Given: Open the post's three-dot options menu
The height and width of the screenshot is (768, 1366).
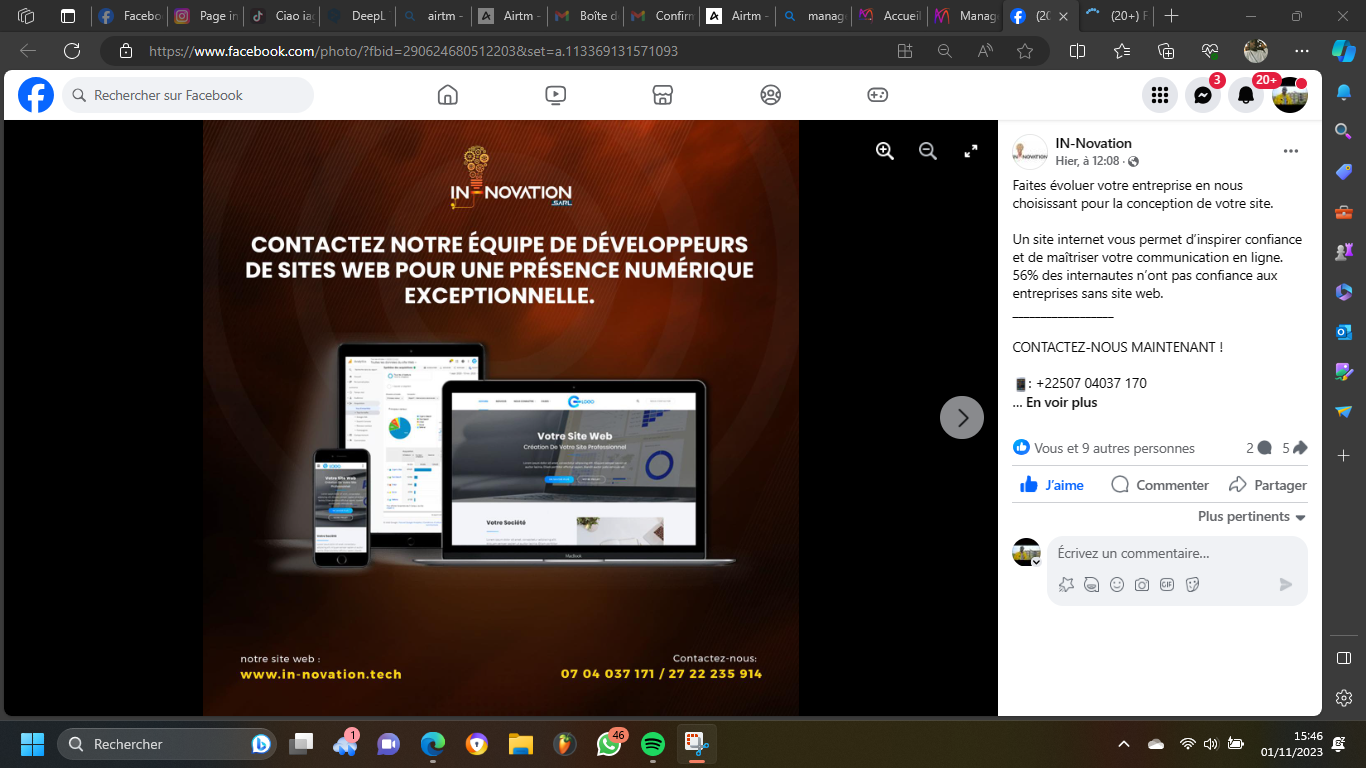Looking at the screenshot, I should [1291, 151].
